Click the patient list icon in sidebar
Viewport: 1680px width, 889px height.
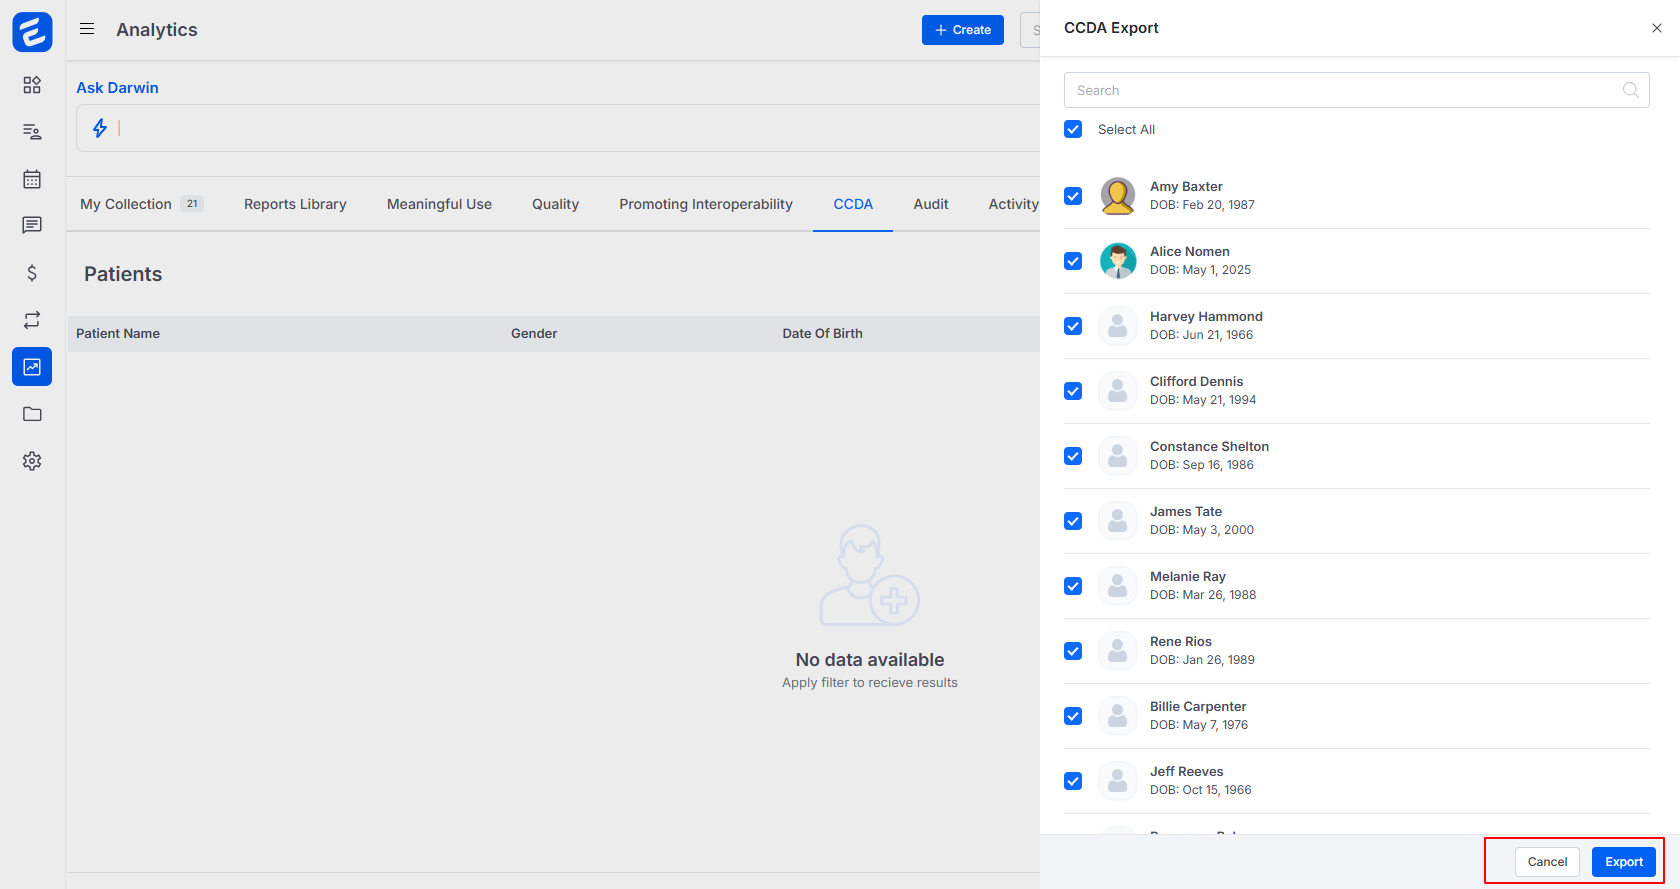pos(32,132)
